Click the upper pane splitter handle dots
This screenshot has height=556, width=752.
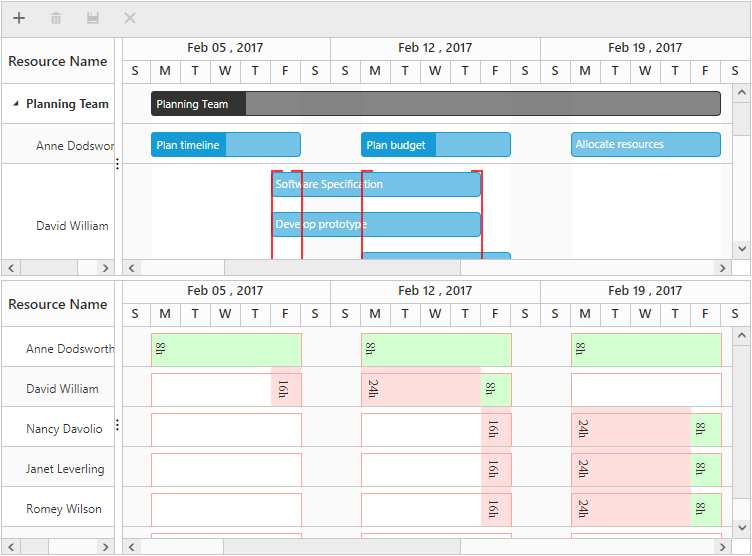coord(118,164)
